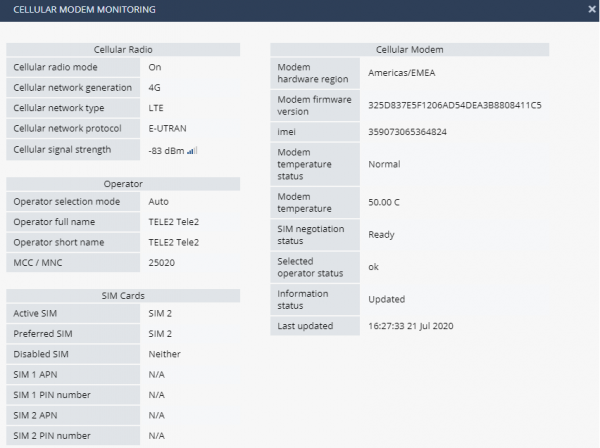Image resolution: width=600 pixels, height=448 pixels.
Task: Click the Cellular Modem section header
Action: point(409,49)
